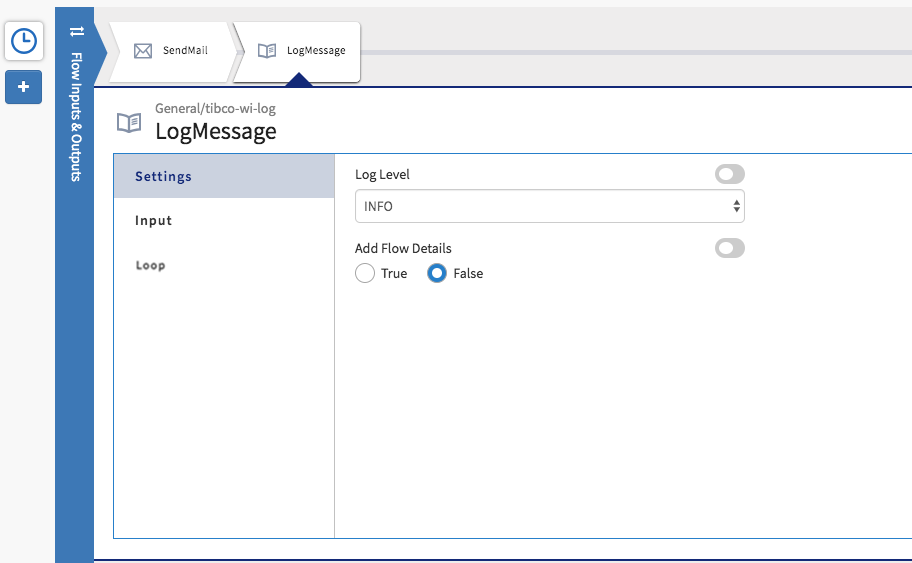Click the Flow Inputs & Outputs arrows icon
The width and height of the screenshot is (912, 563).
[77, 31]
